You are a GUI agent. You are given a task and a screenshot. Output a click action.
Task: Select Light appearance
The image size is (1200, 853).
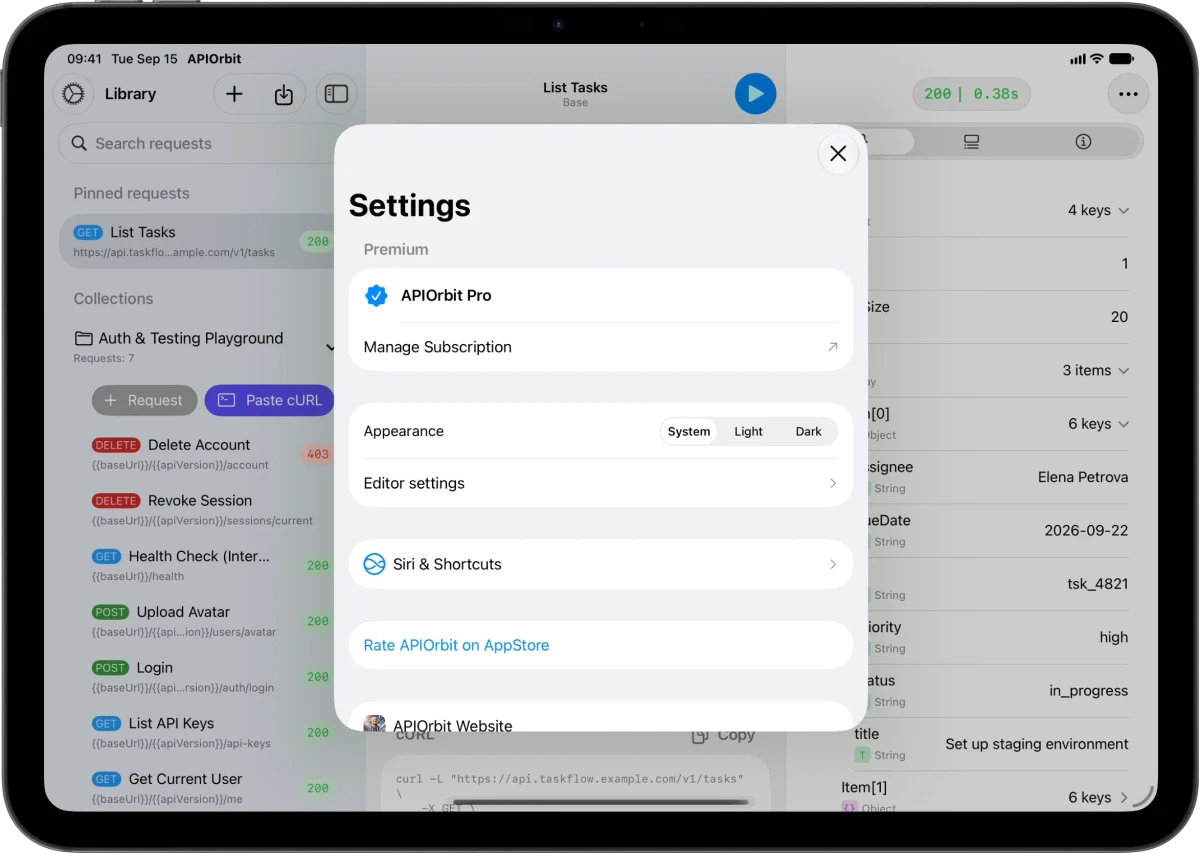click(x=748, y=432)
